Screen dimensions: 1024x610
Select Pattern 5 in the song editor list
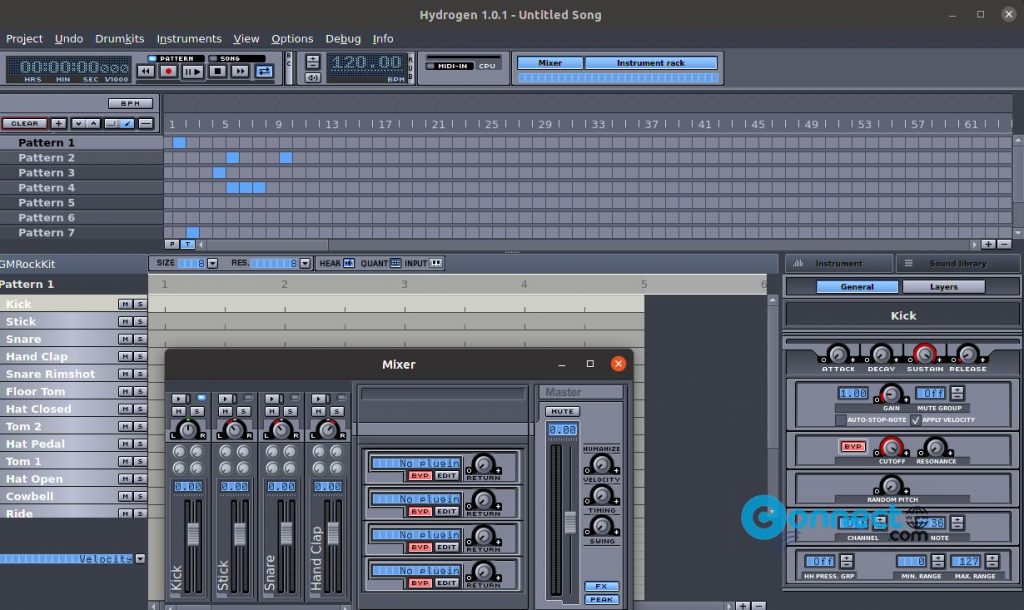tap(46, 202)
